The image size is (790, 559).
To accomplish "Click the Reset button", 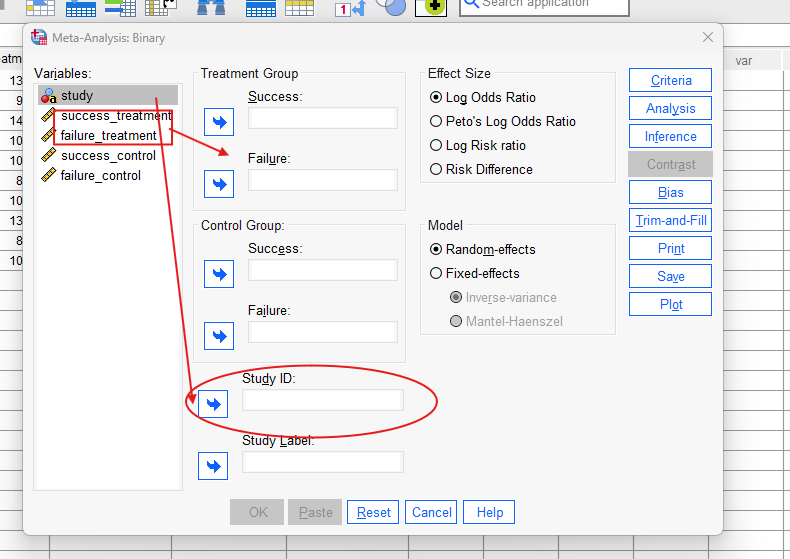I will (x=373, y=513).
